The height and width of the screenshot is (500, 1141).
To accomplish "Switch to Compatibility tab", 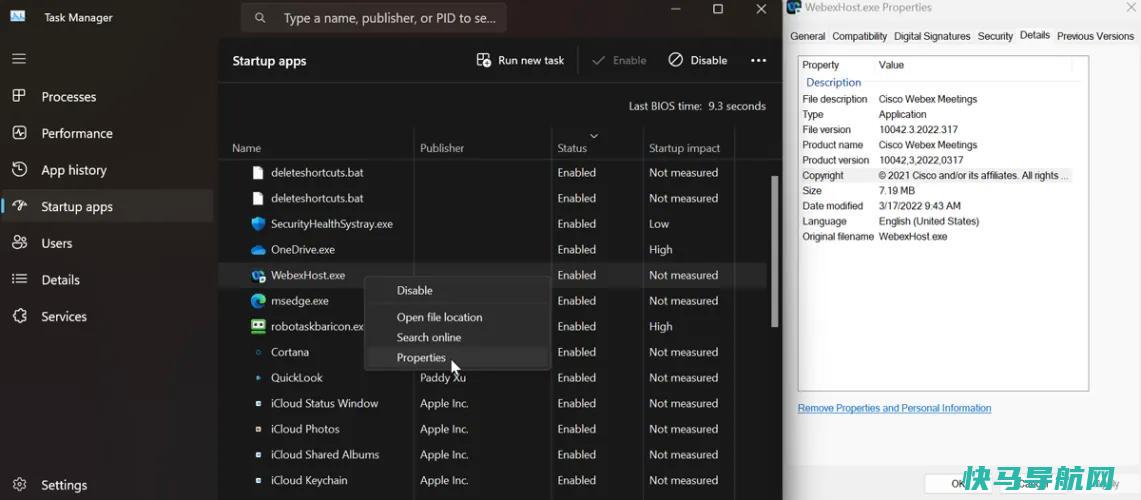I will pos(859,36).
